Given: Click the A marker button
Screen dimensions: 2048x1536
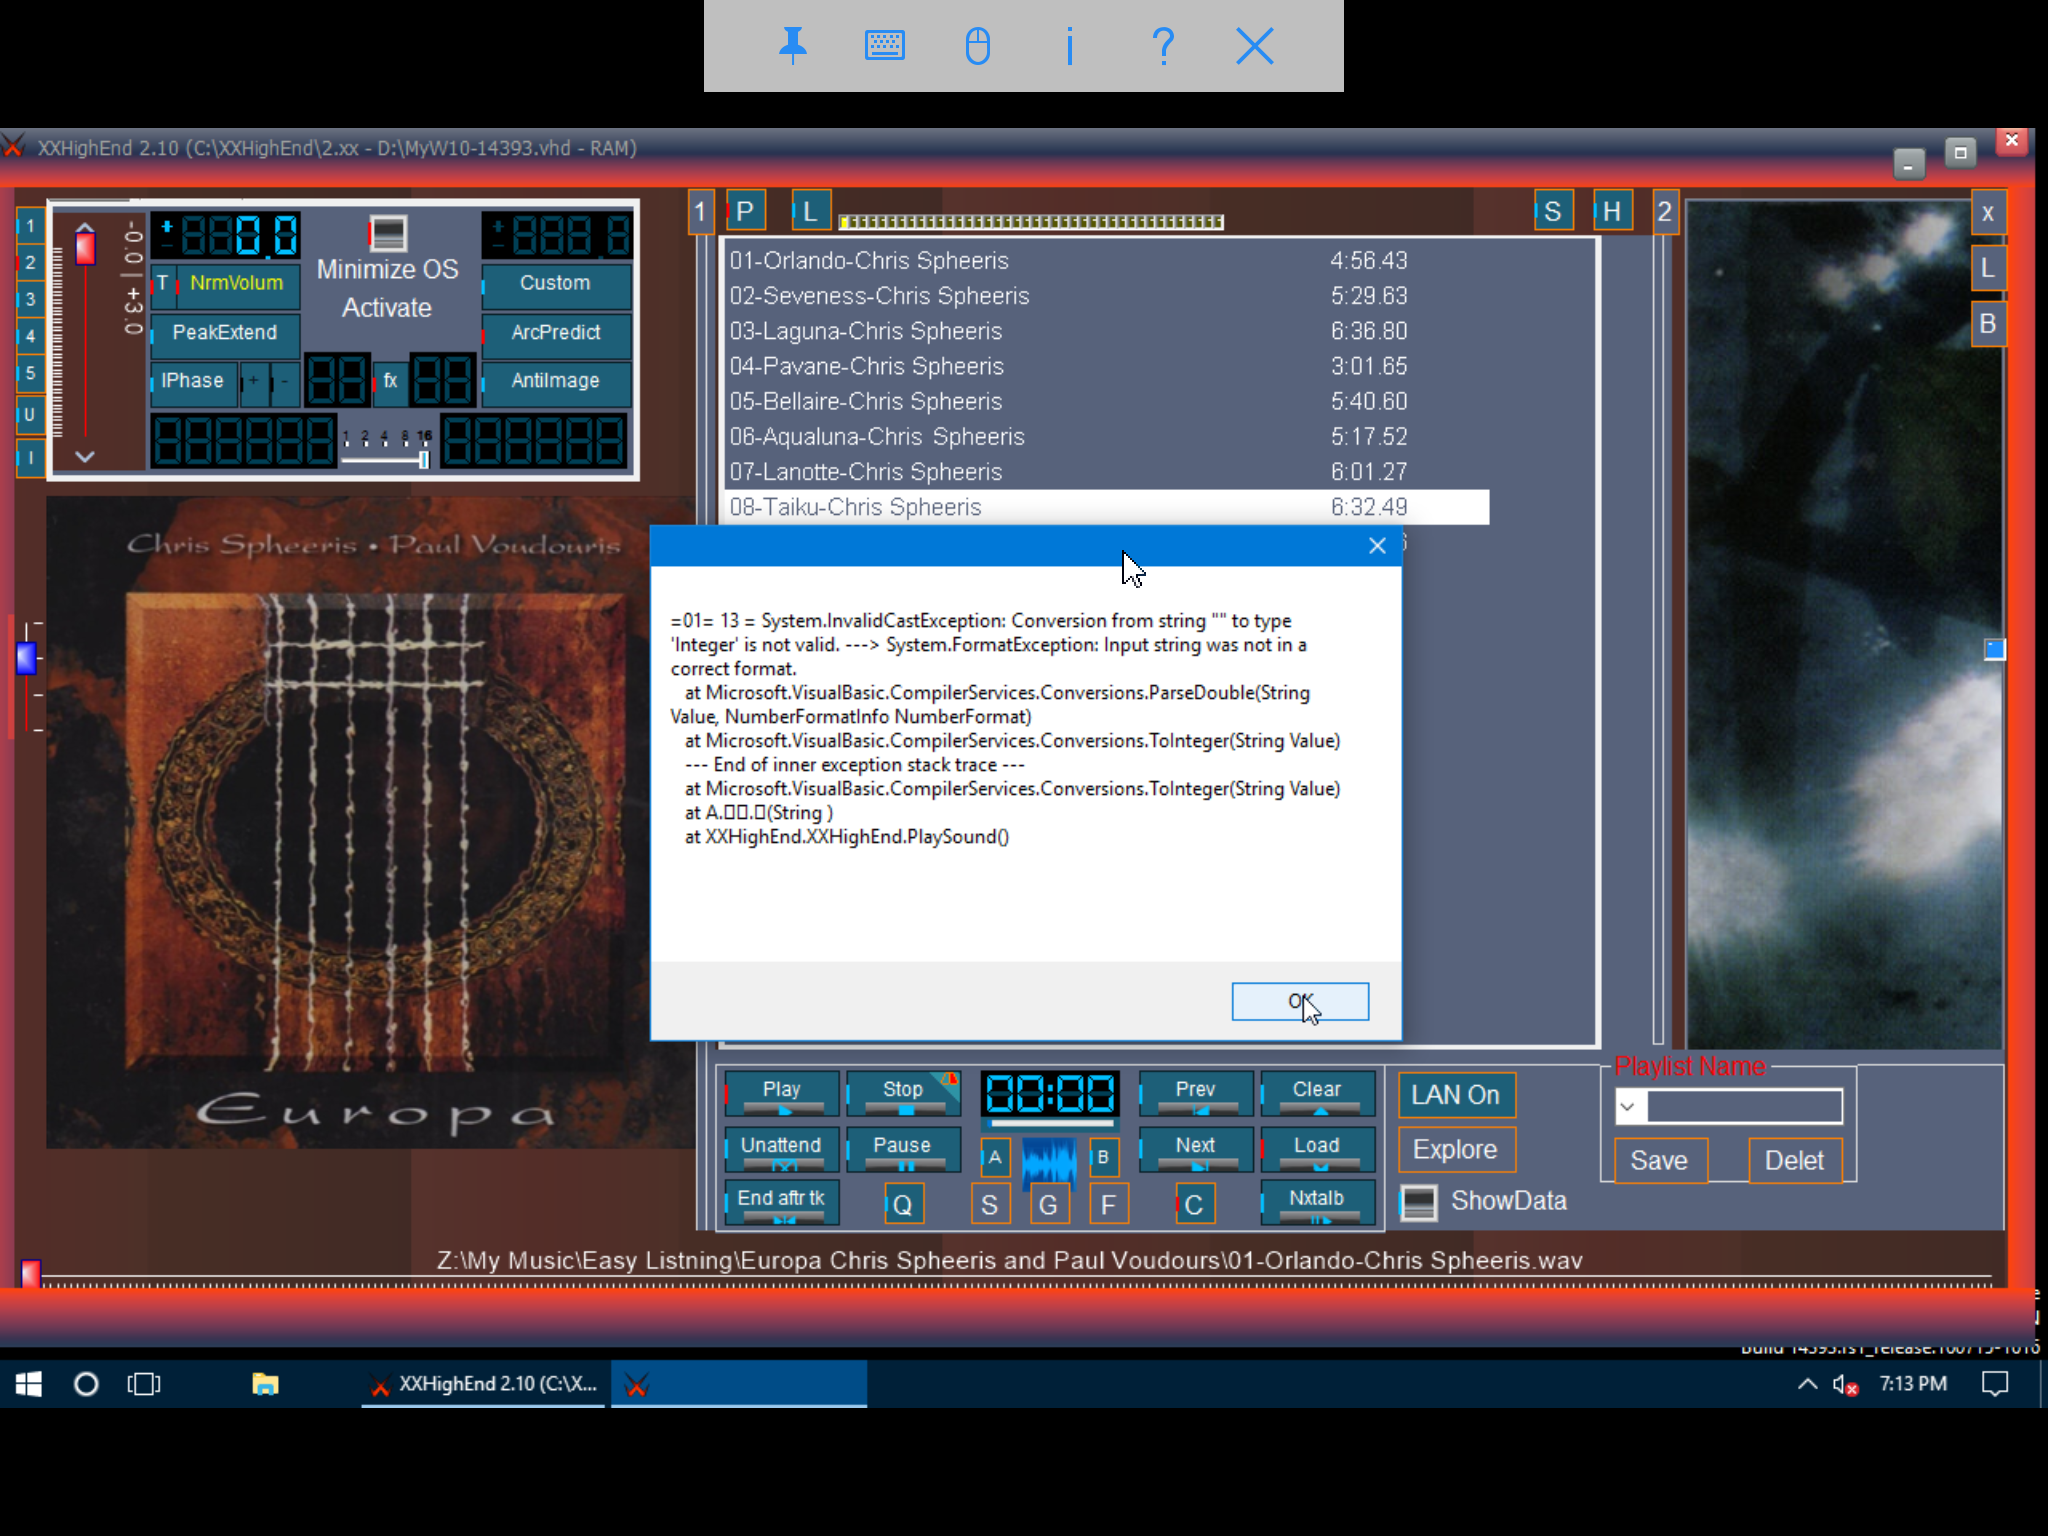Looking at the screenshot, I should pyautogui.click(x=995, y=1157).
